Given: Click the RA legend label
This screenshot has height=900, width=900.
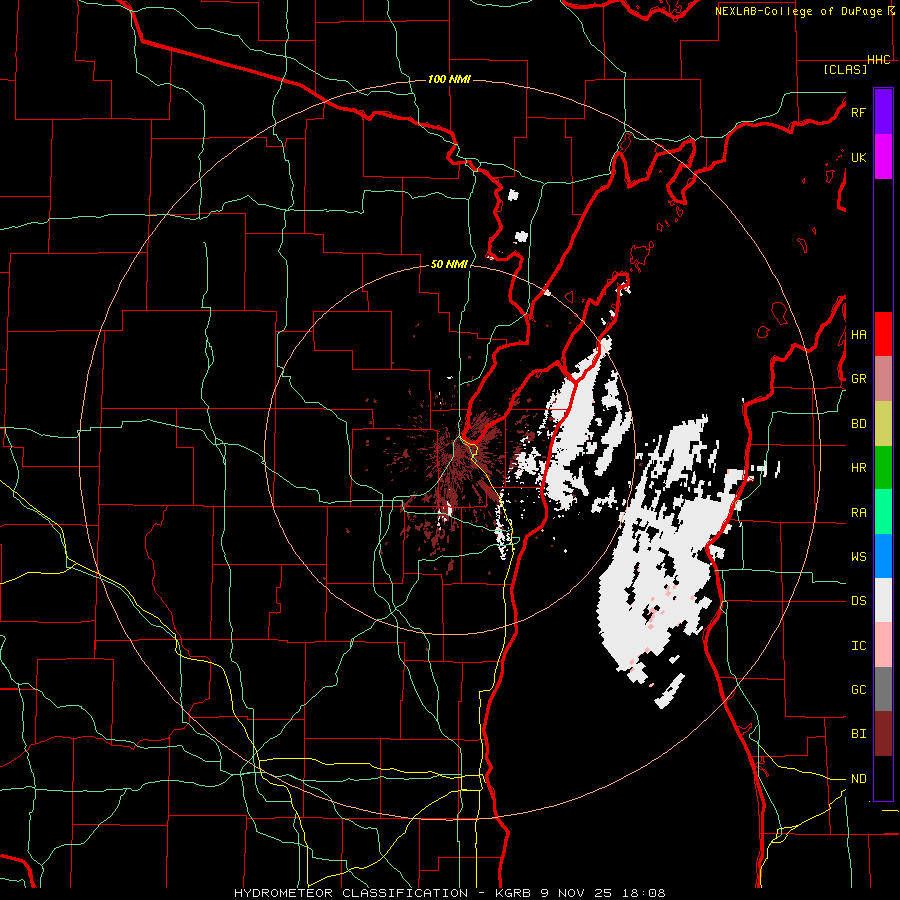Looking at the screenshot, I should tap(858, 513).
